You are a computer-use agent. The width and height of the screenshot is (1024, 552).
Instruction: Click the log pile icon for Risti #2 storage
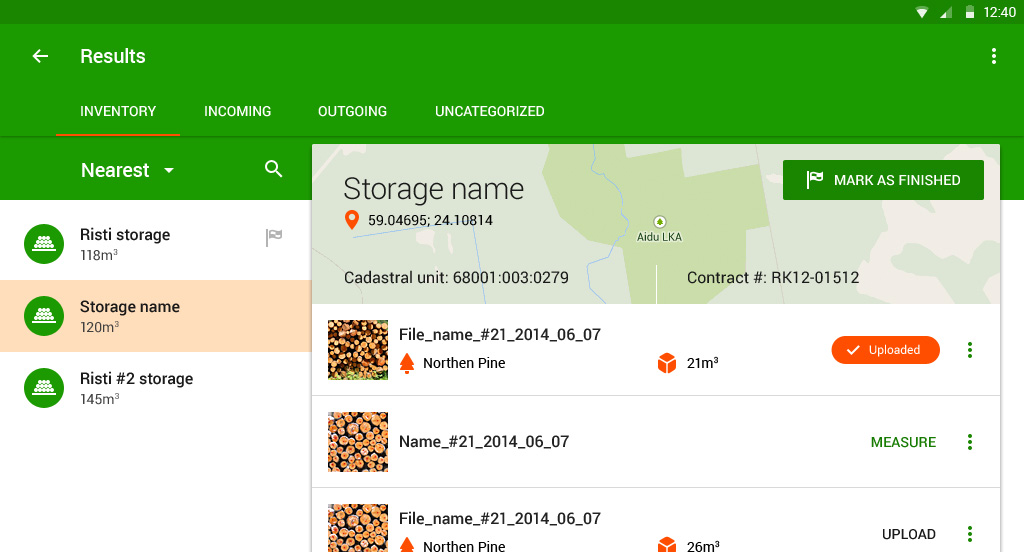(44, 388)
